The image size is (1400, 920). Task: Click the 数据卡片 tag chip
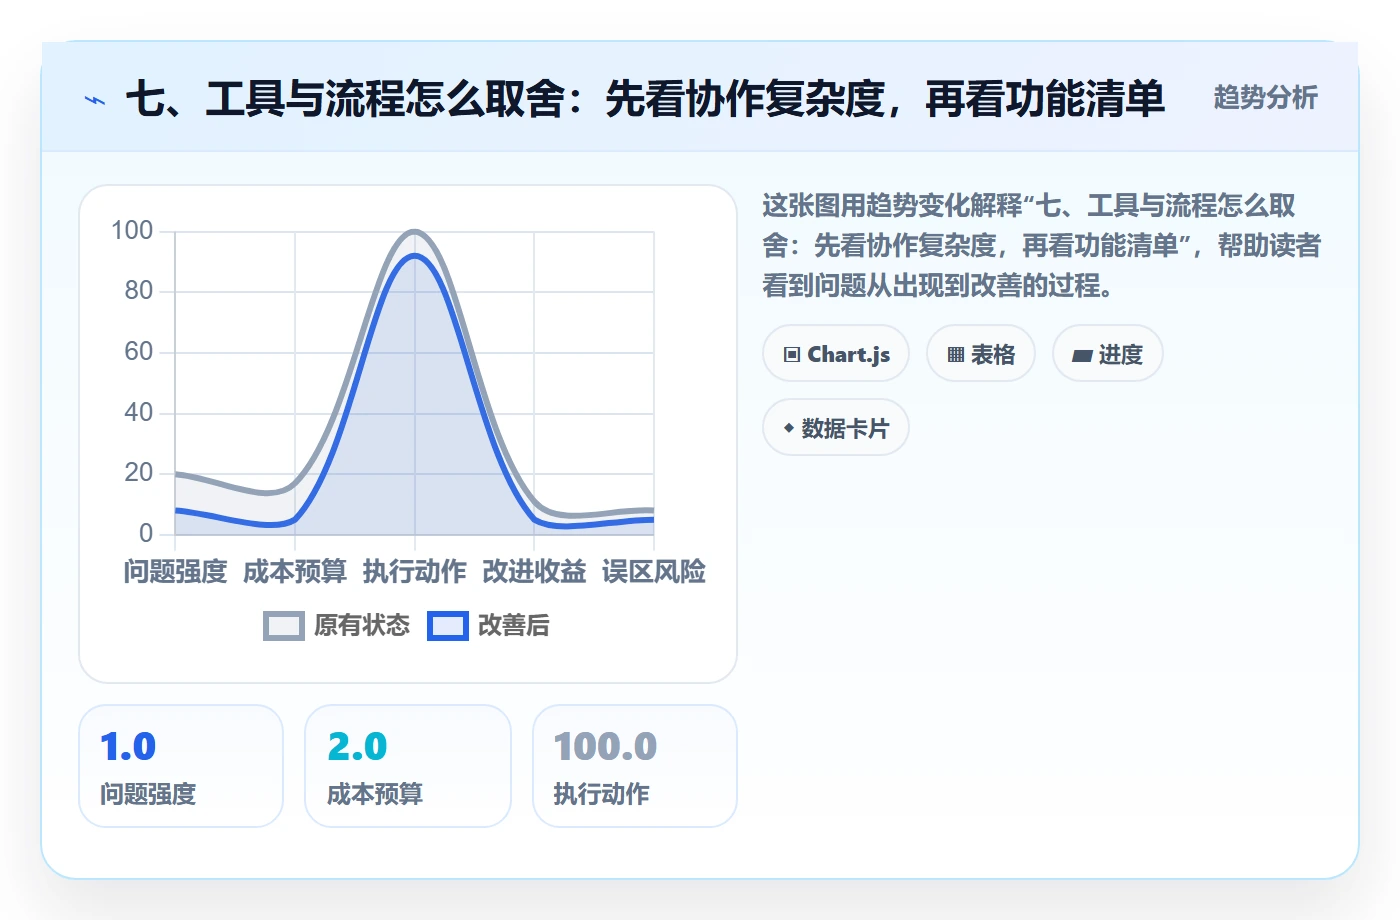836,428
